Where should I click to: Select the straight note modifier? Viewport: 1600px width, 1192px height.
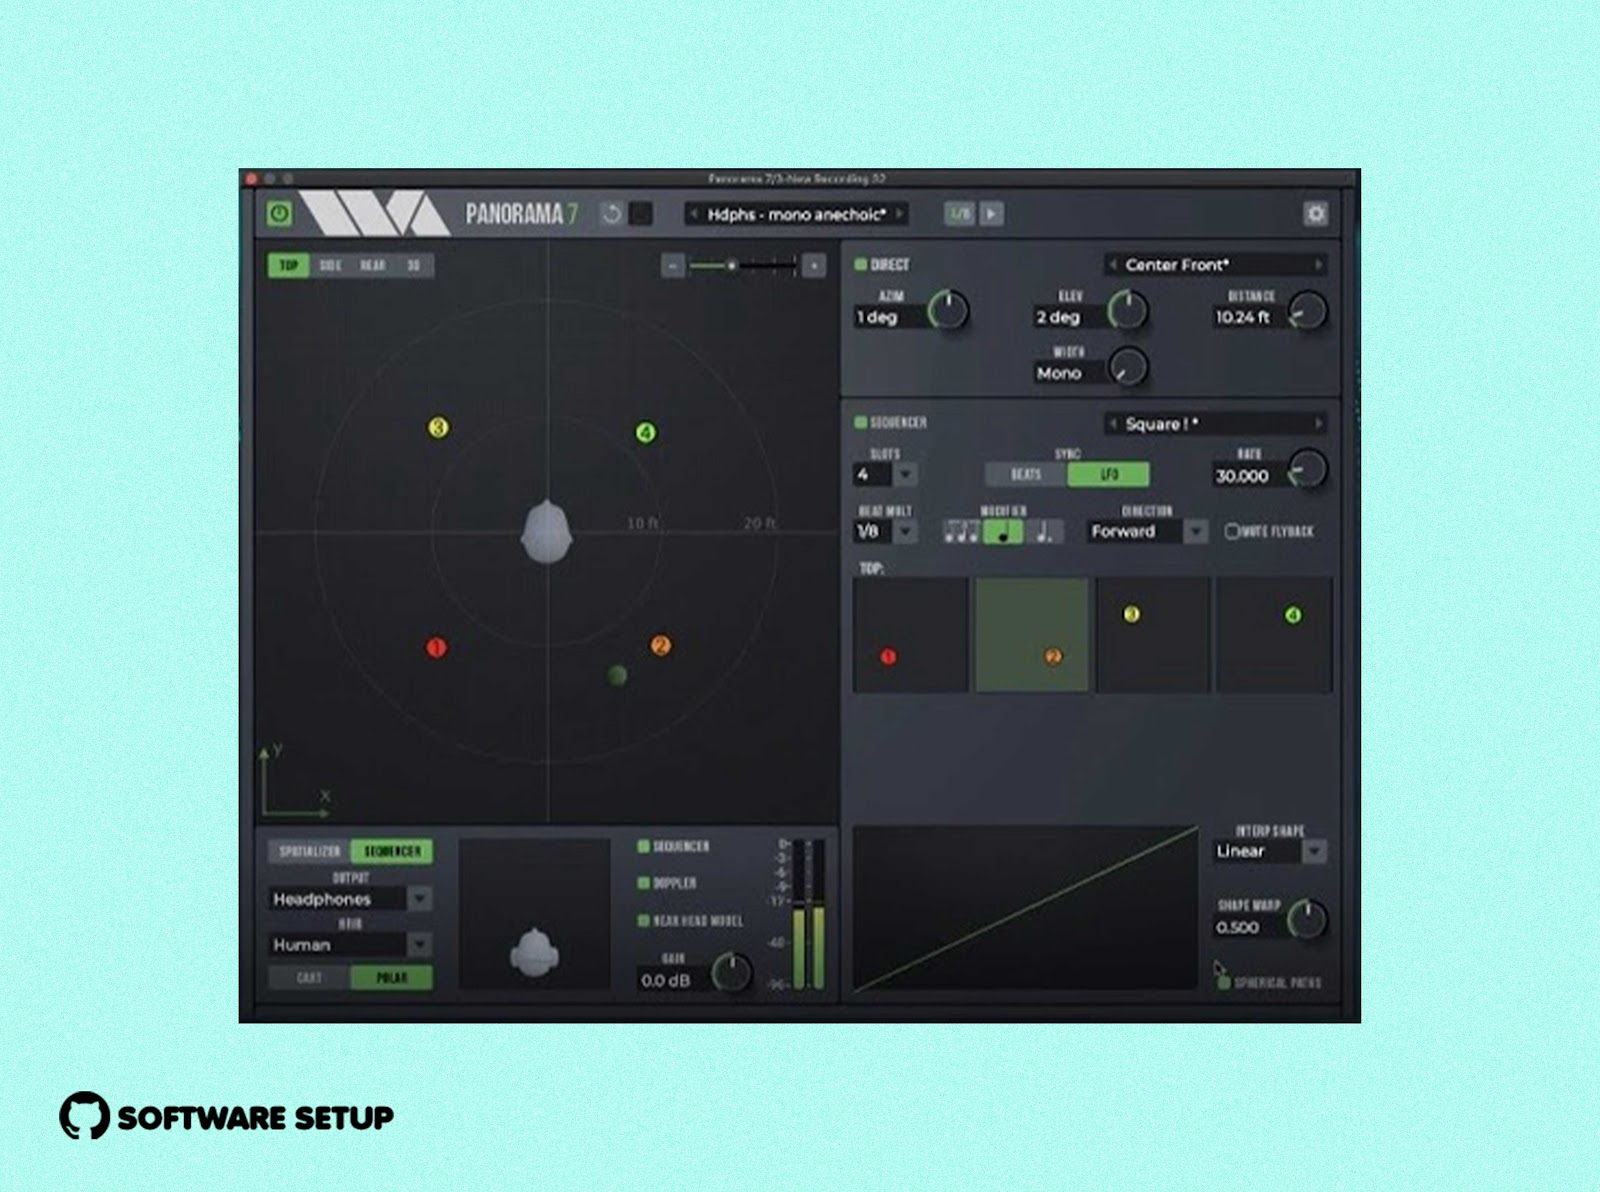click(x=1003, y=532)
